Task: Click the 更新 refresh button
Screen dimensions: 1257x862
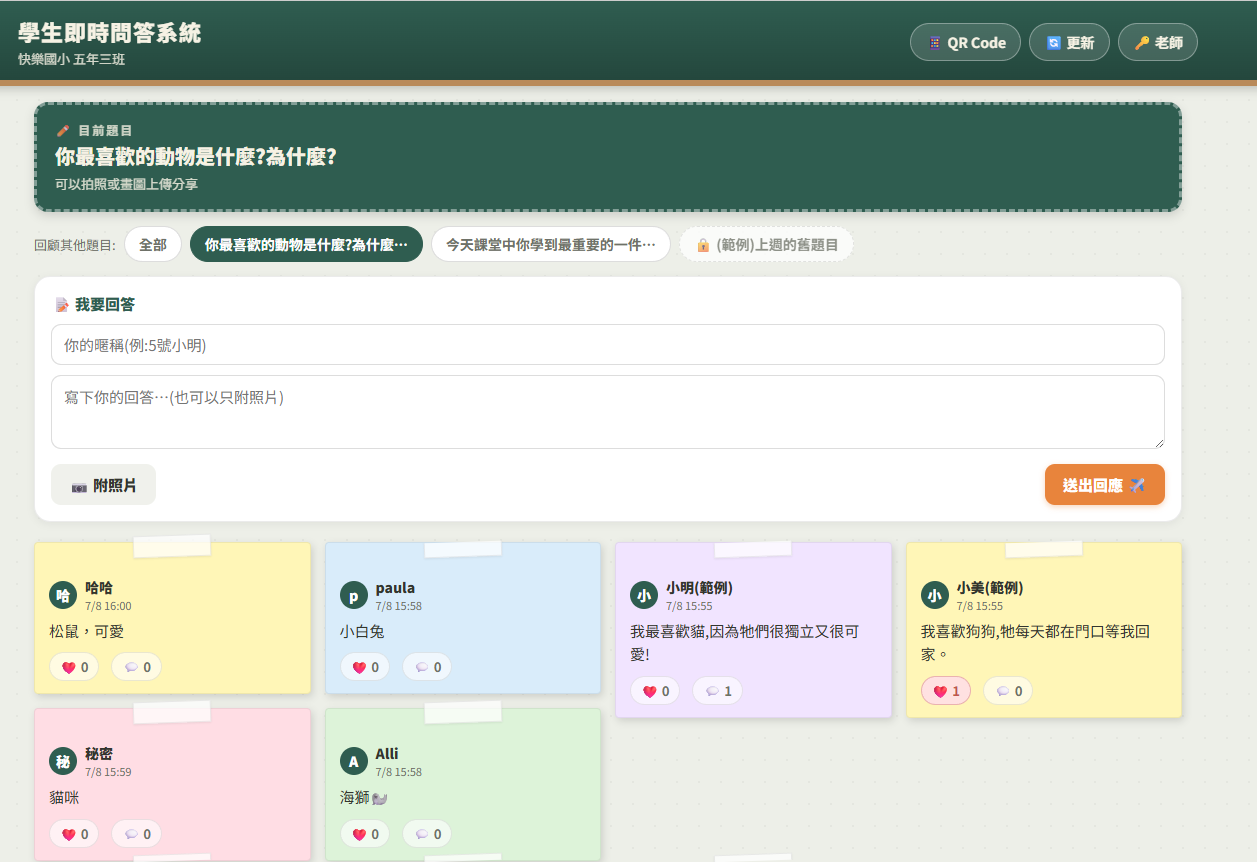Action: pos(1069,42)
